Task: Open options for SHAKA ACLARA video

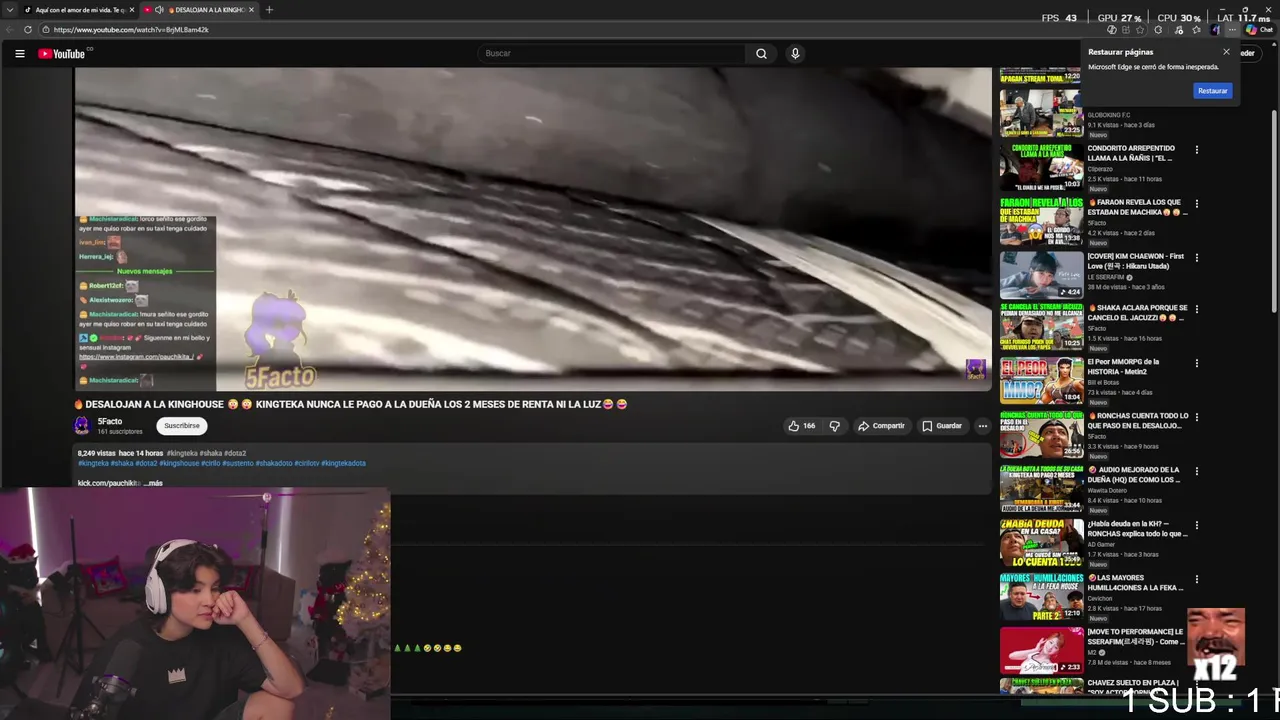Action: (1196, 310)
